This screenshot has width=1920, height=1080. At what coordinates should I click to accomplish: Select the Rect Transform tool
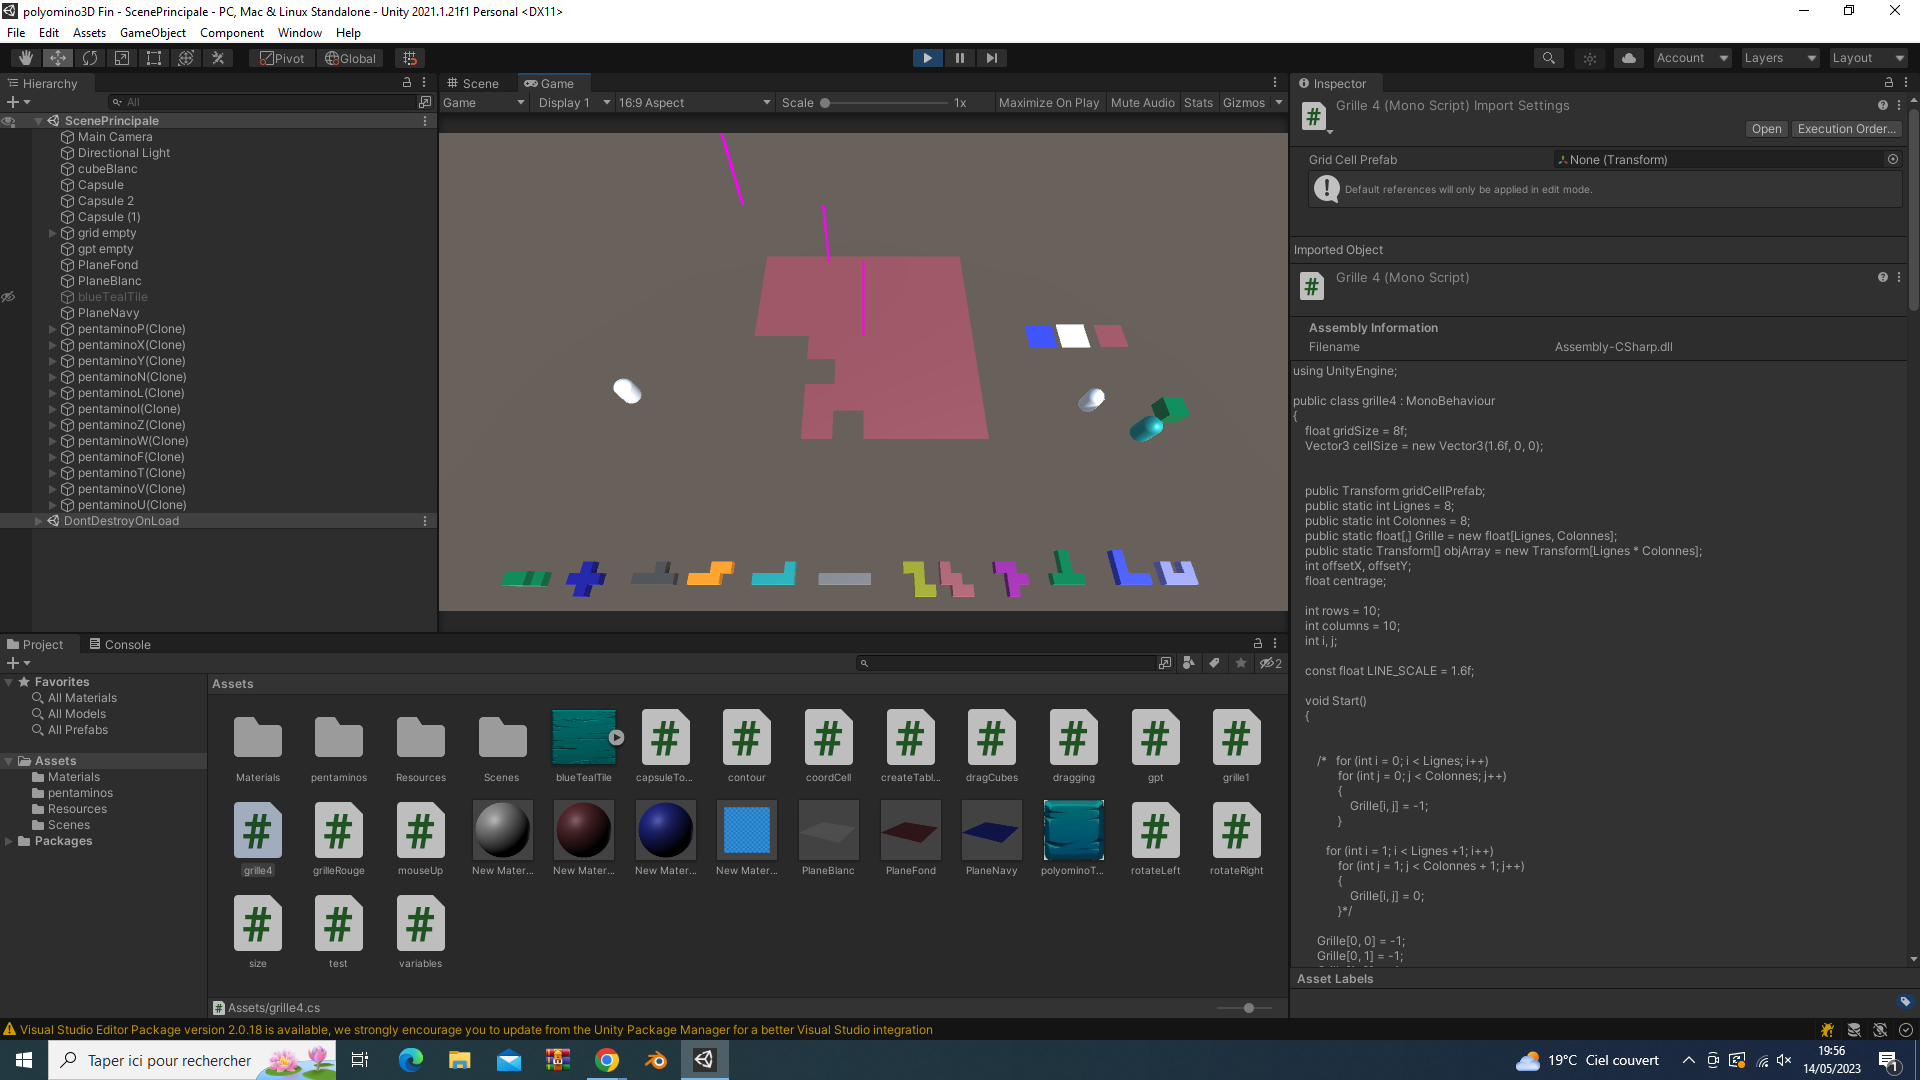[154, 57]
